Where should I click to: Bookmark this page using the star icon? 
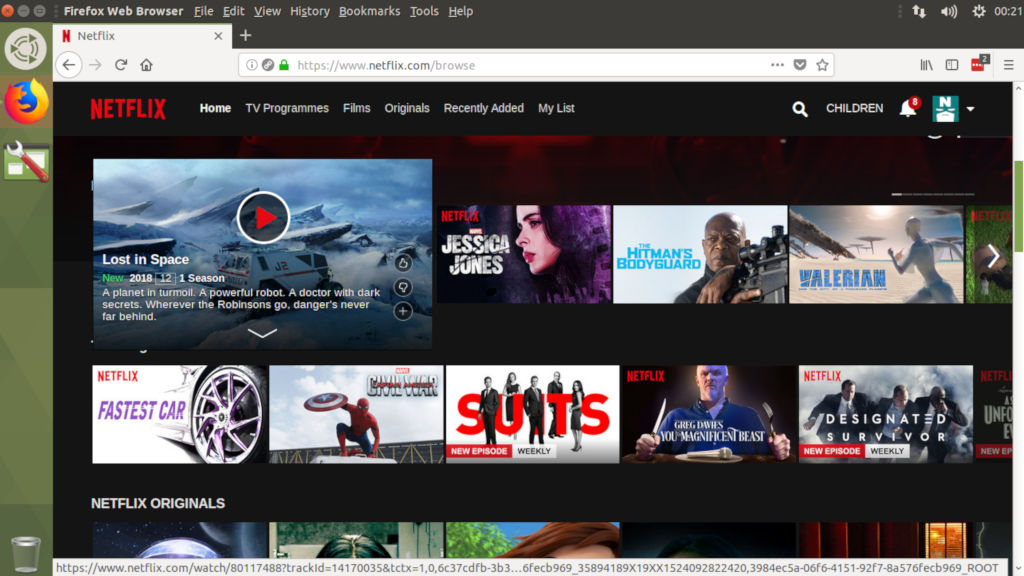point(822,63)
